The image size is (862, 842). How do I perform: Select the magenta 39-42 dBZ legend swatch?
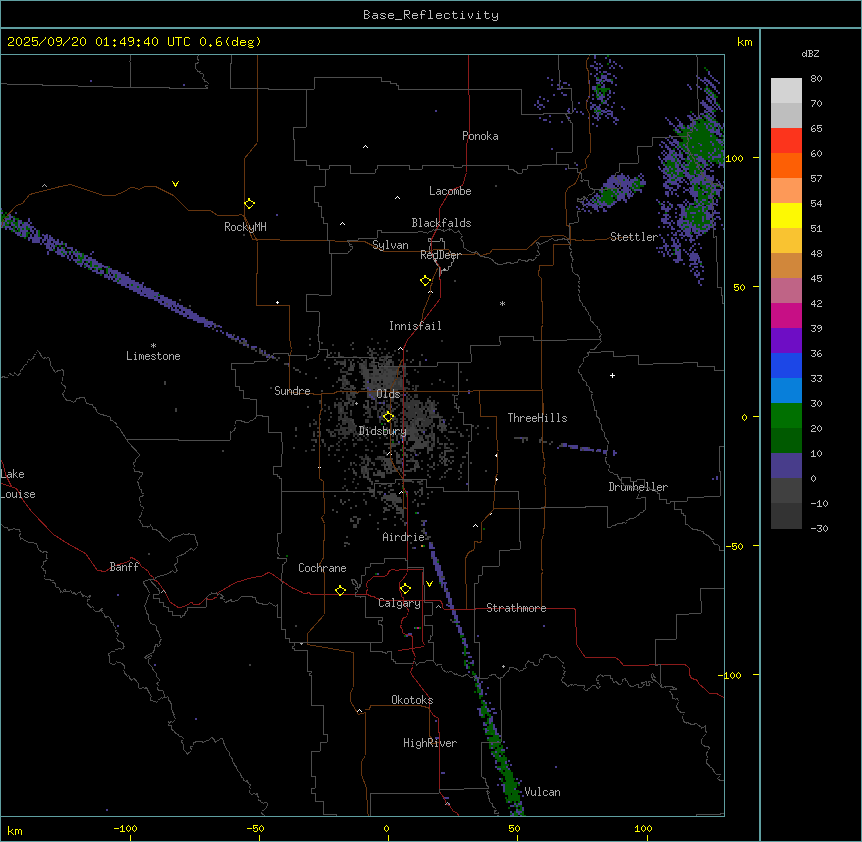pos(786,315)
